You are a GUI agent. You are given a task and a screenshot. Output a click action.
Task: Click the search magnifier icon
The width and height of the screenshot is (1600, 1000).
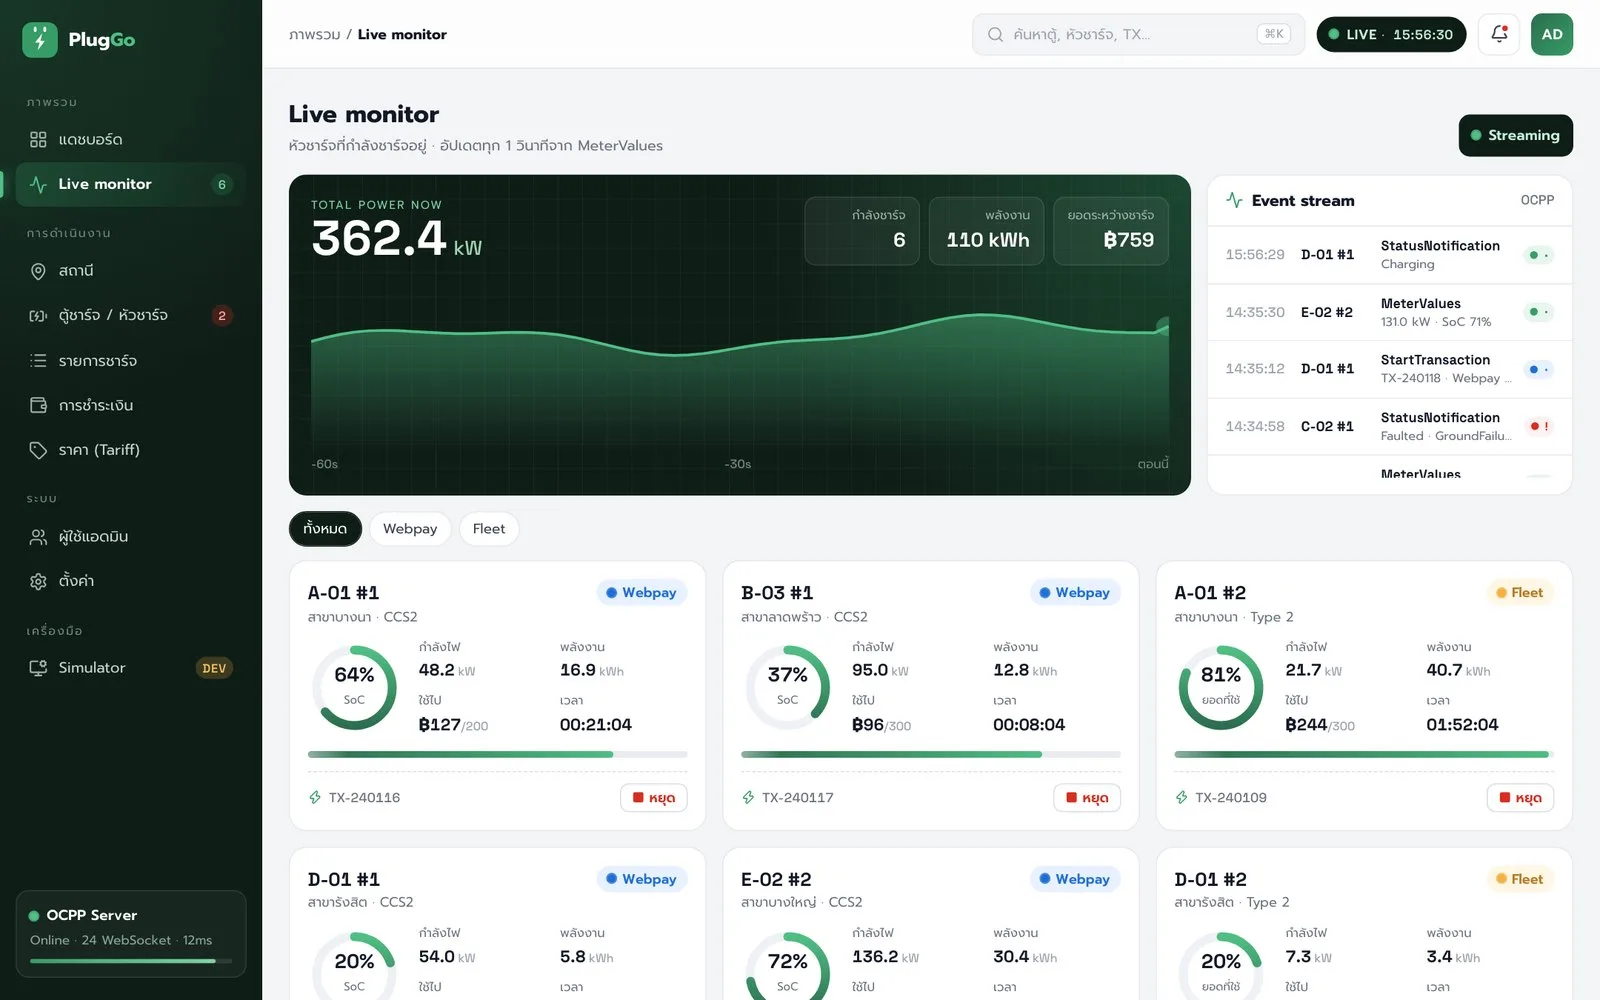995,34
